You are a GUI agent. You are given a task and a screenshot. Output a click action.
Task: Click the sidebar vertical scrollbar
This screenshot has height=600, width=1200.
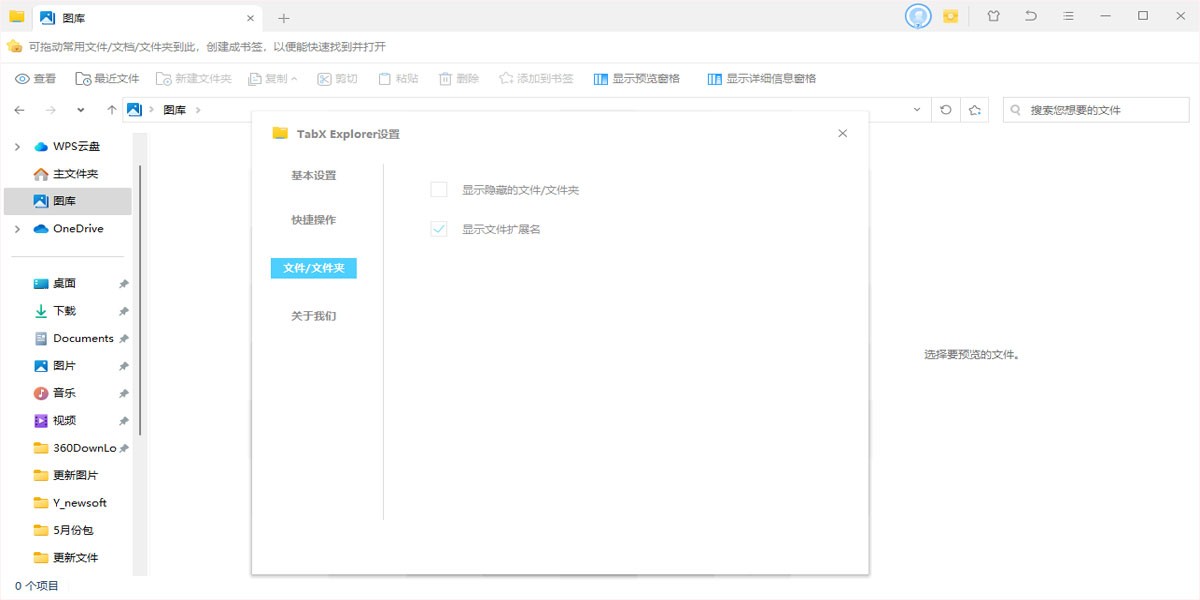(140, 300)
